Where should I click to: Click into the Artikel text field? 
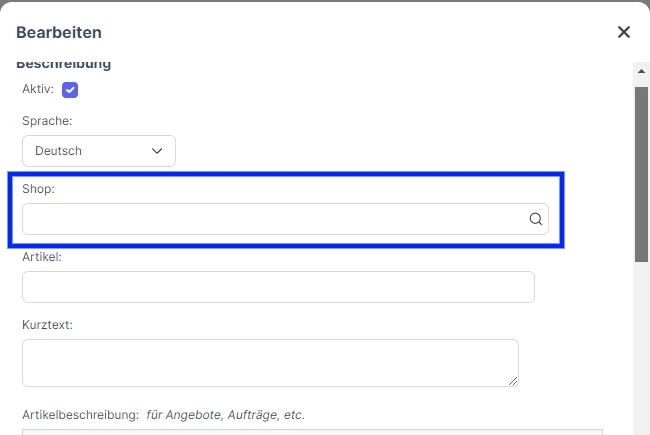[x=278, y=287]
